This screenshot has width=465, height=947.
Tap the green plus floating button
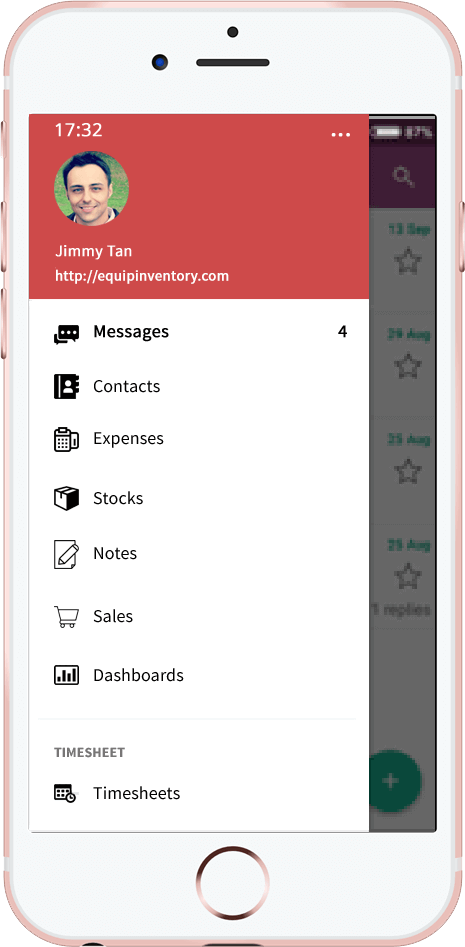point(391,781)
